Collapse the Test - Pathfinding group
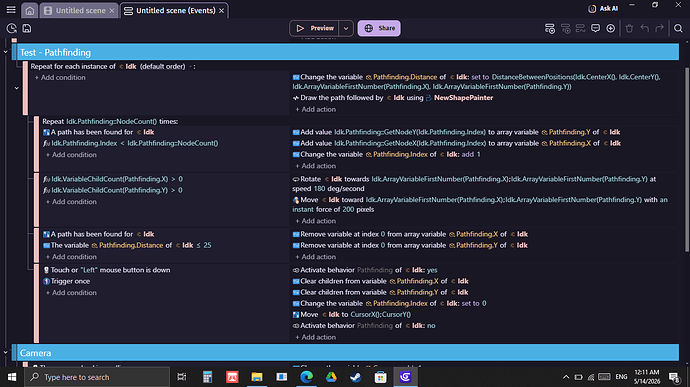 coord(5,52)
